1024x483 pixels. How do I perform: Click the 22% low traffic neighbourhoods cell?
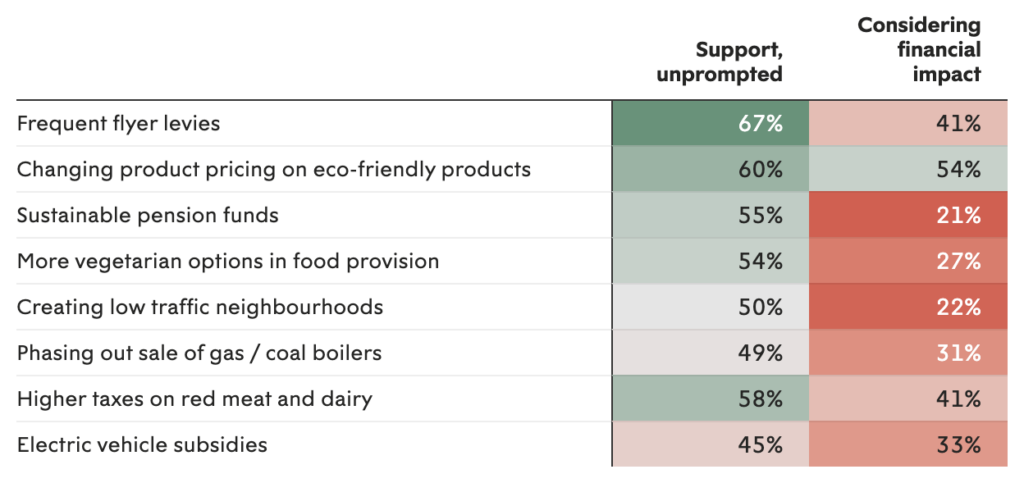[x=906, y=307]
